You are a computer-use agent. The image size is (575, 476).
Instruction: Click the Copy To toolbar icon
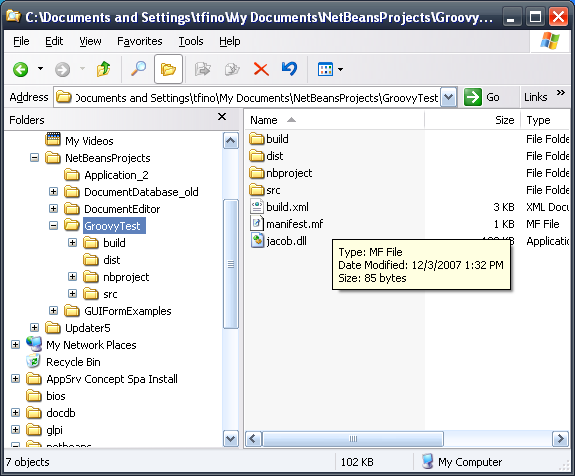pyautogui.click(x=232, y=69)
